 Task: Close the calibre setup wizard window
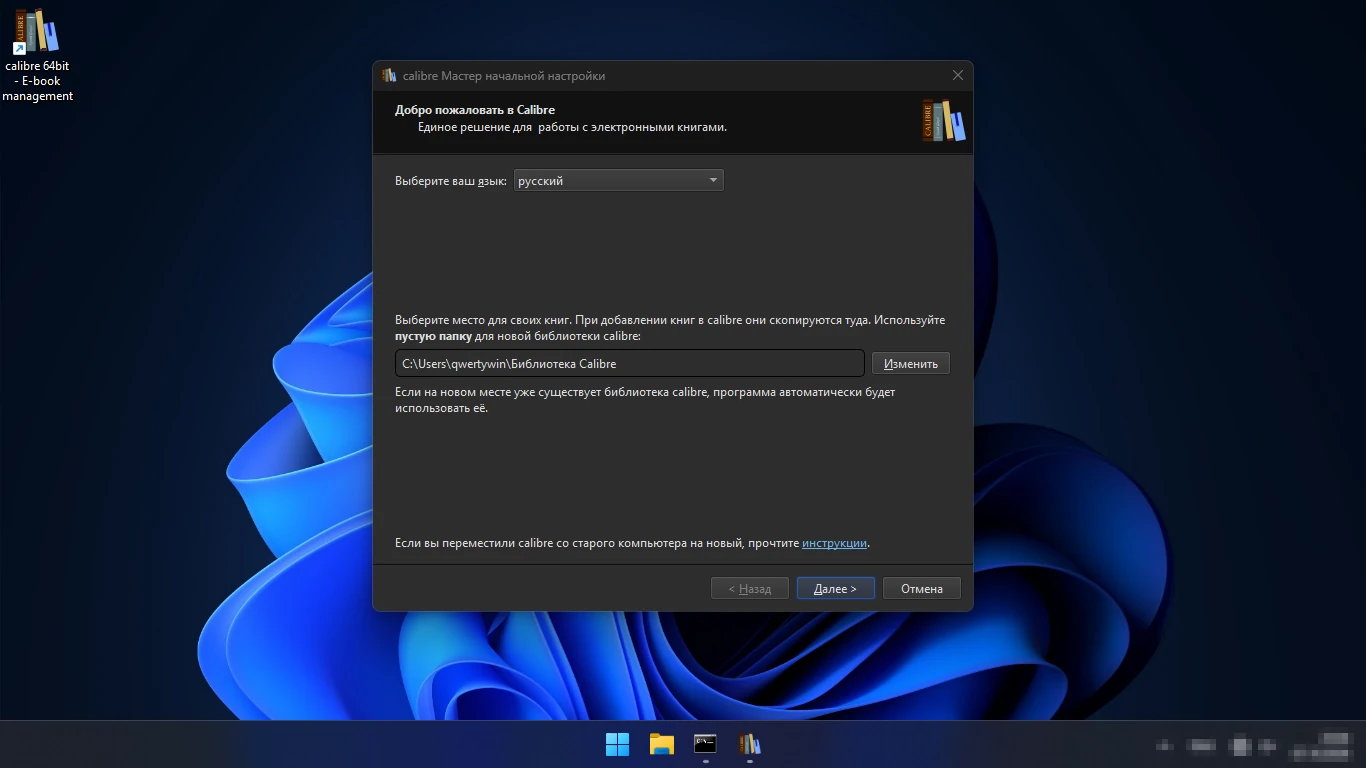[x=957, y=75]
